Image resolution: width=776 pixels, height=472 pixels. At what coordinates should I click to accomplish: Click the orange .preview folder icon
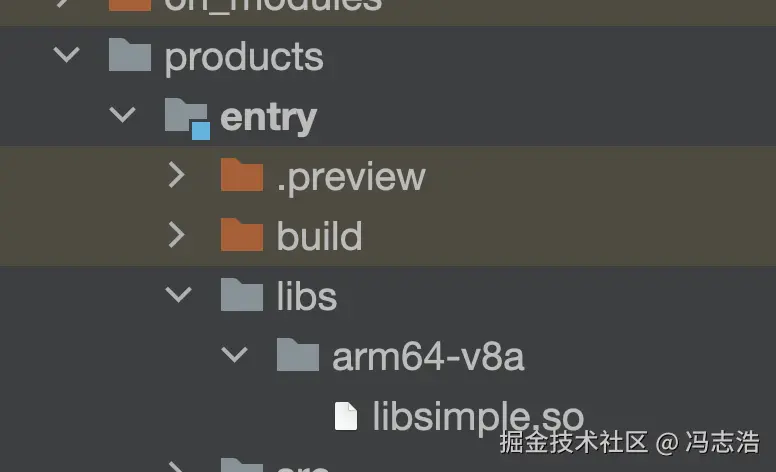pyautogui.click(x=242, y=174)
